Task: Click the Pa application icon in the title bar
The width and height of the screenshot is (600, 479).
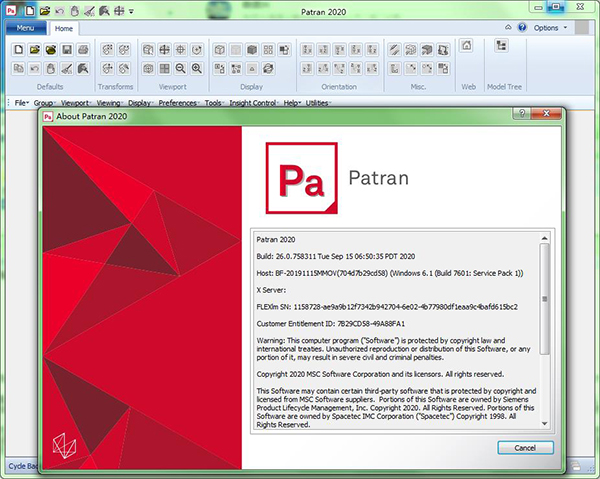Action: (11, 10)
